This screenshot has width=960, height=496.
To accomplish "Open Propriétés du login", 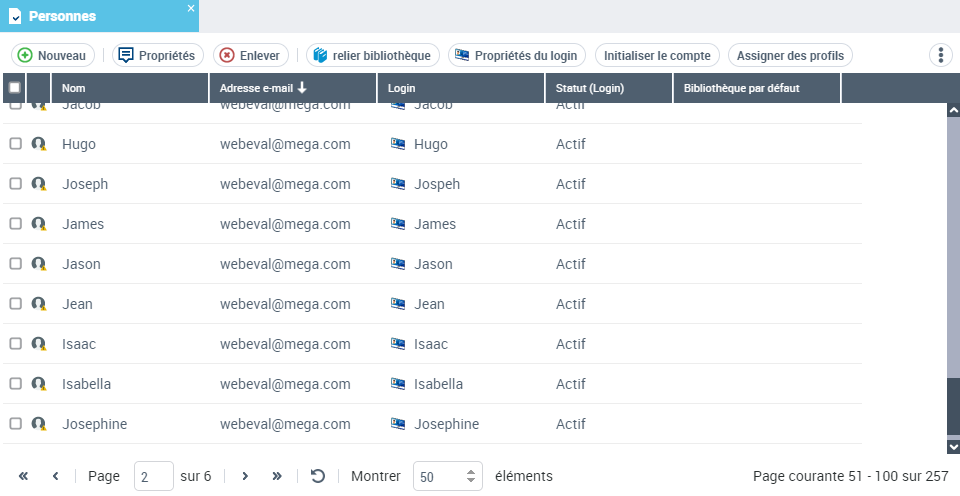I will coord(516,55).
